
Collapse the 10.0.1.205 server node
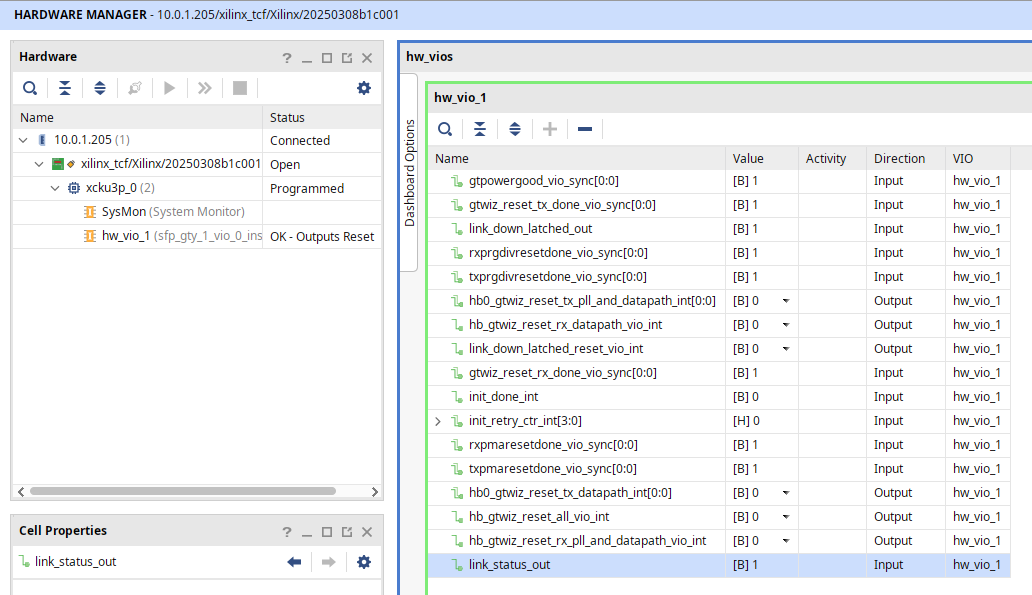23,140
